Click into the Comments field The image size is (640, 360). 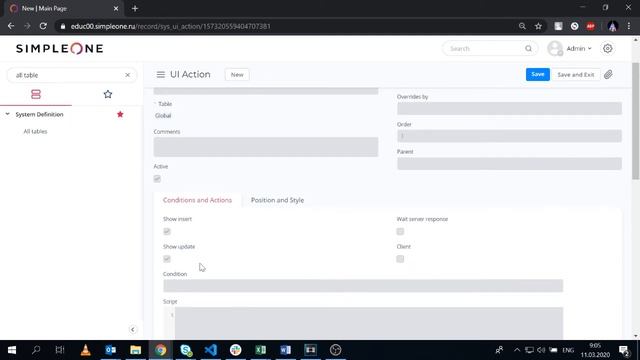pos(266,147)
